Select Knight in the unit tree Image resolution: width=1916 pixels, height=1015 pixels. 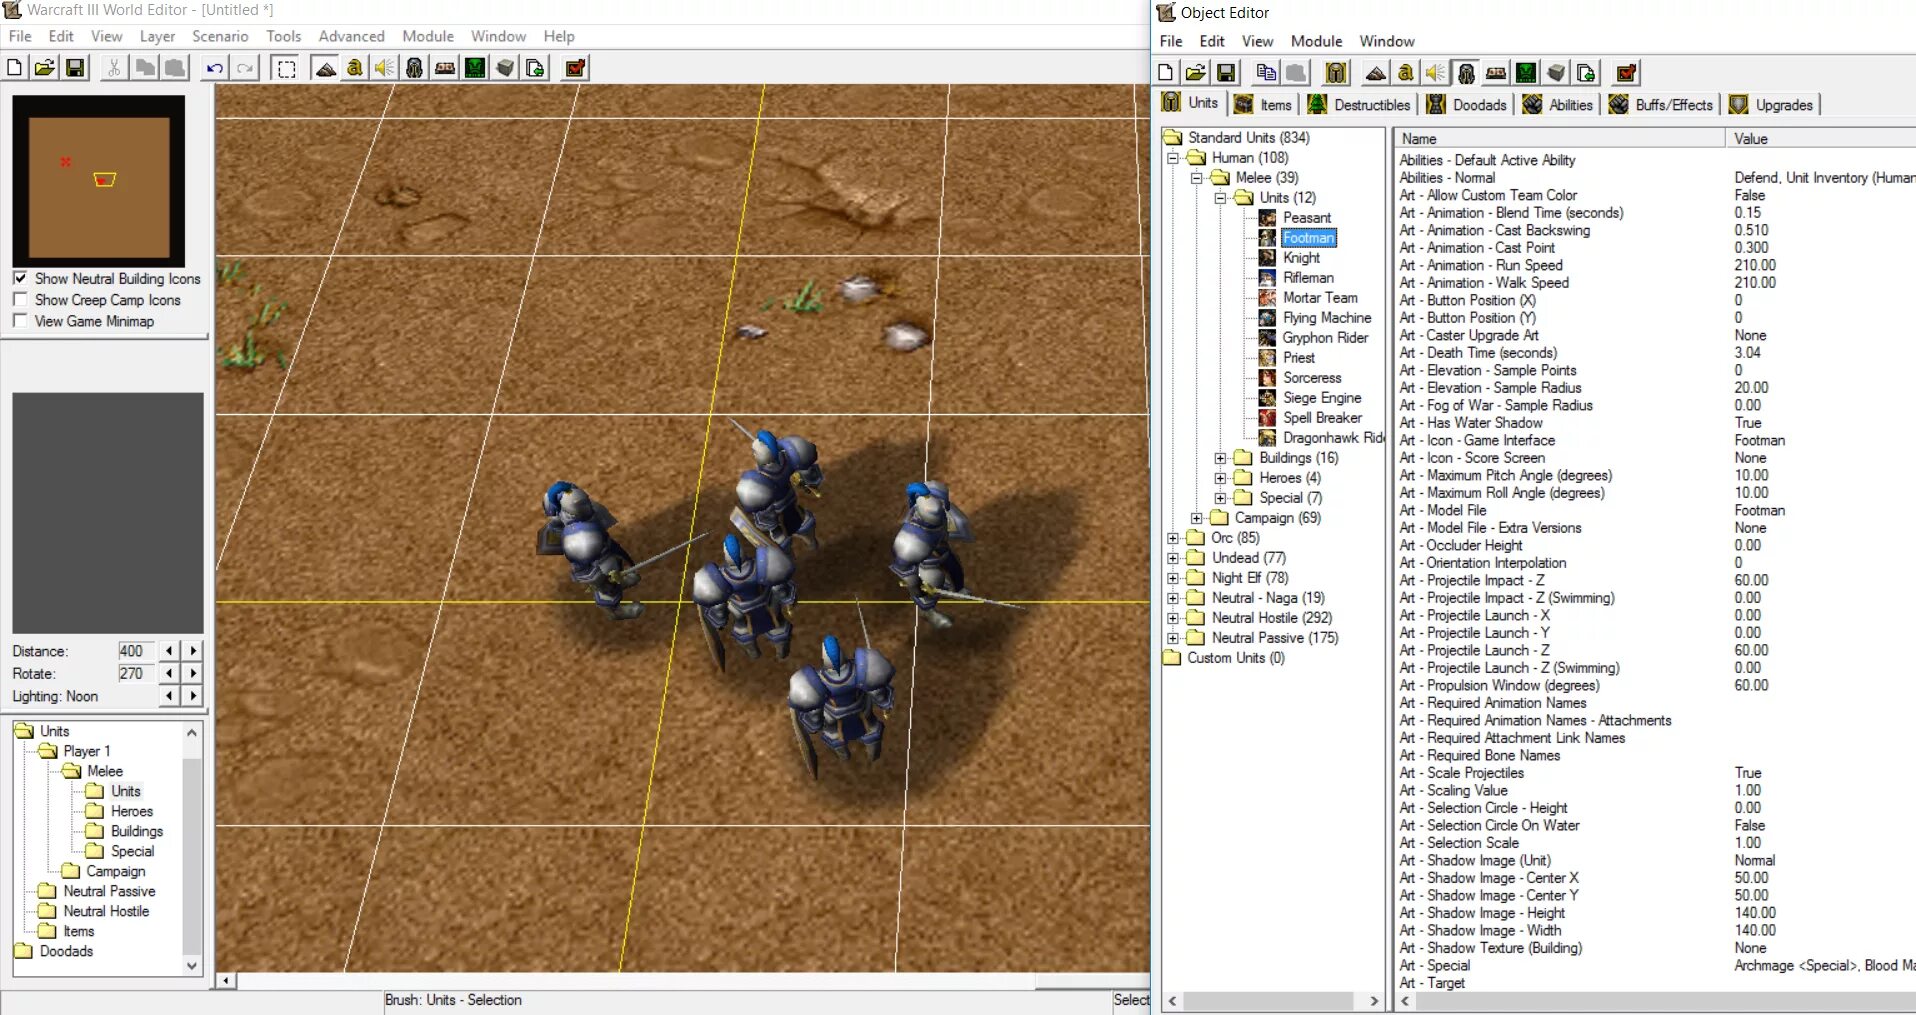(x=1301, y=258)
